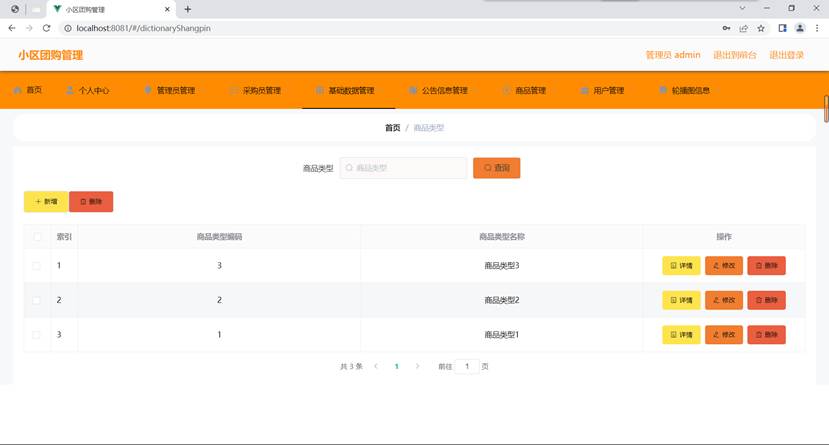The width and height of the screenshot is (829, 445).
Task: Go back with browser back arrow
Action: tap(12, 28)
